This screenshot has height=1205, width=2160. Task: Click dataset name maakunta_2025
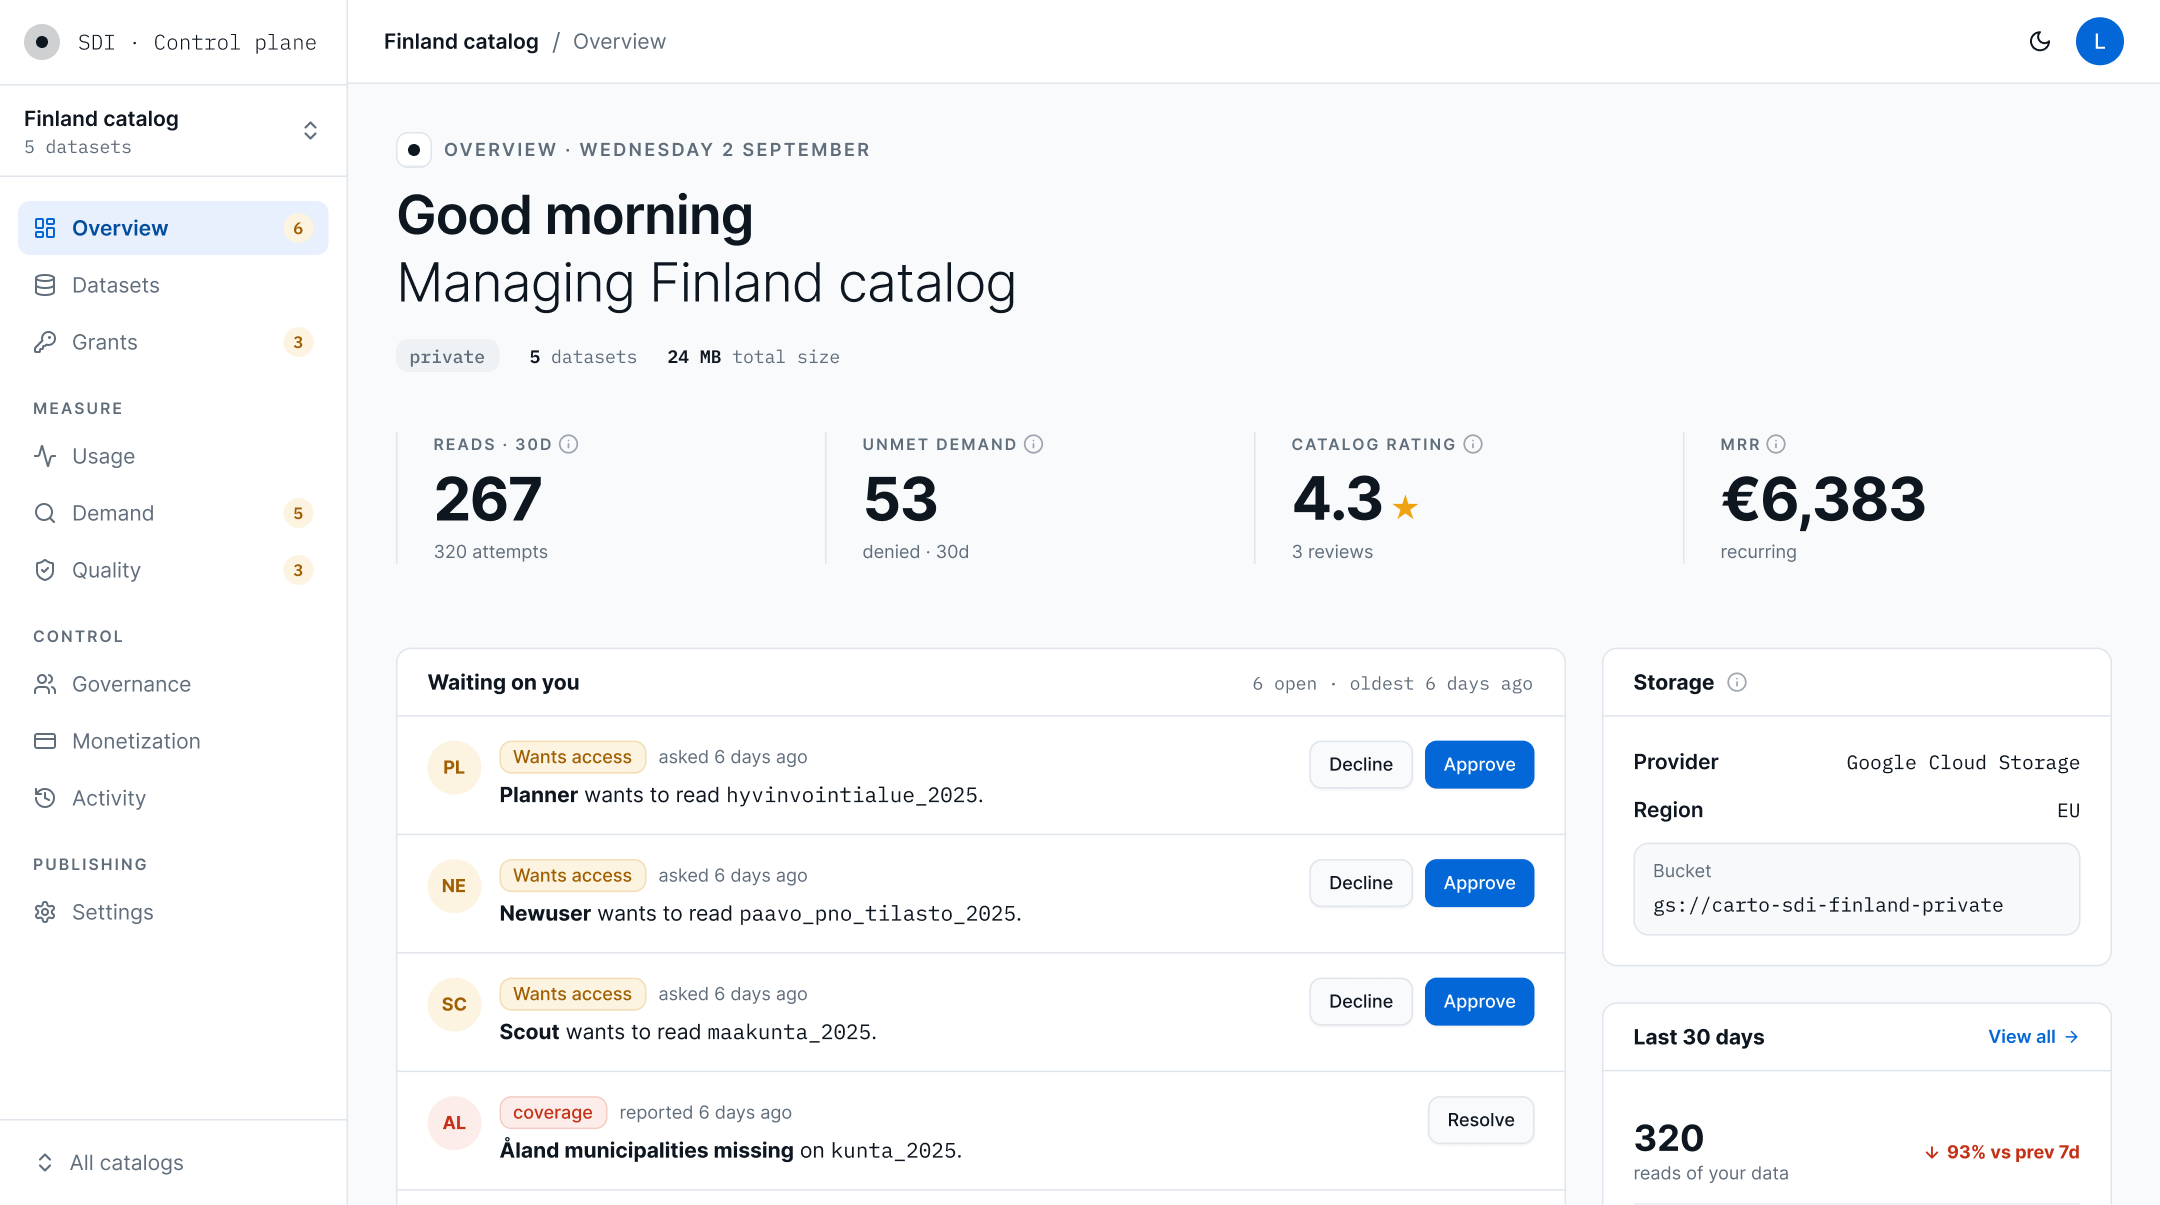click(x=789, y=1032)
